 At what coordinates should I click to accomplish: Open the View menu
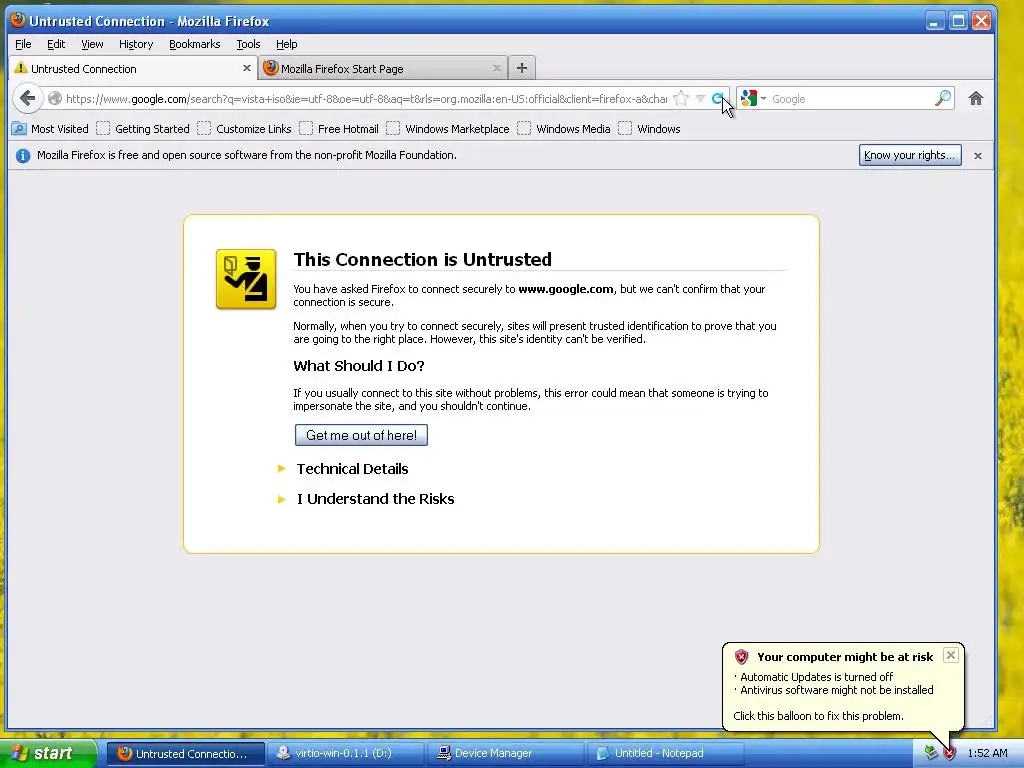pyautogui.click(x=92, y=44)
